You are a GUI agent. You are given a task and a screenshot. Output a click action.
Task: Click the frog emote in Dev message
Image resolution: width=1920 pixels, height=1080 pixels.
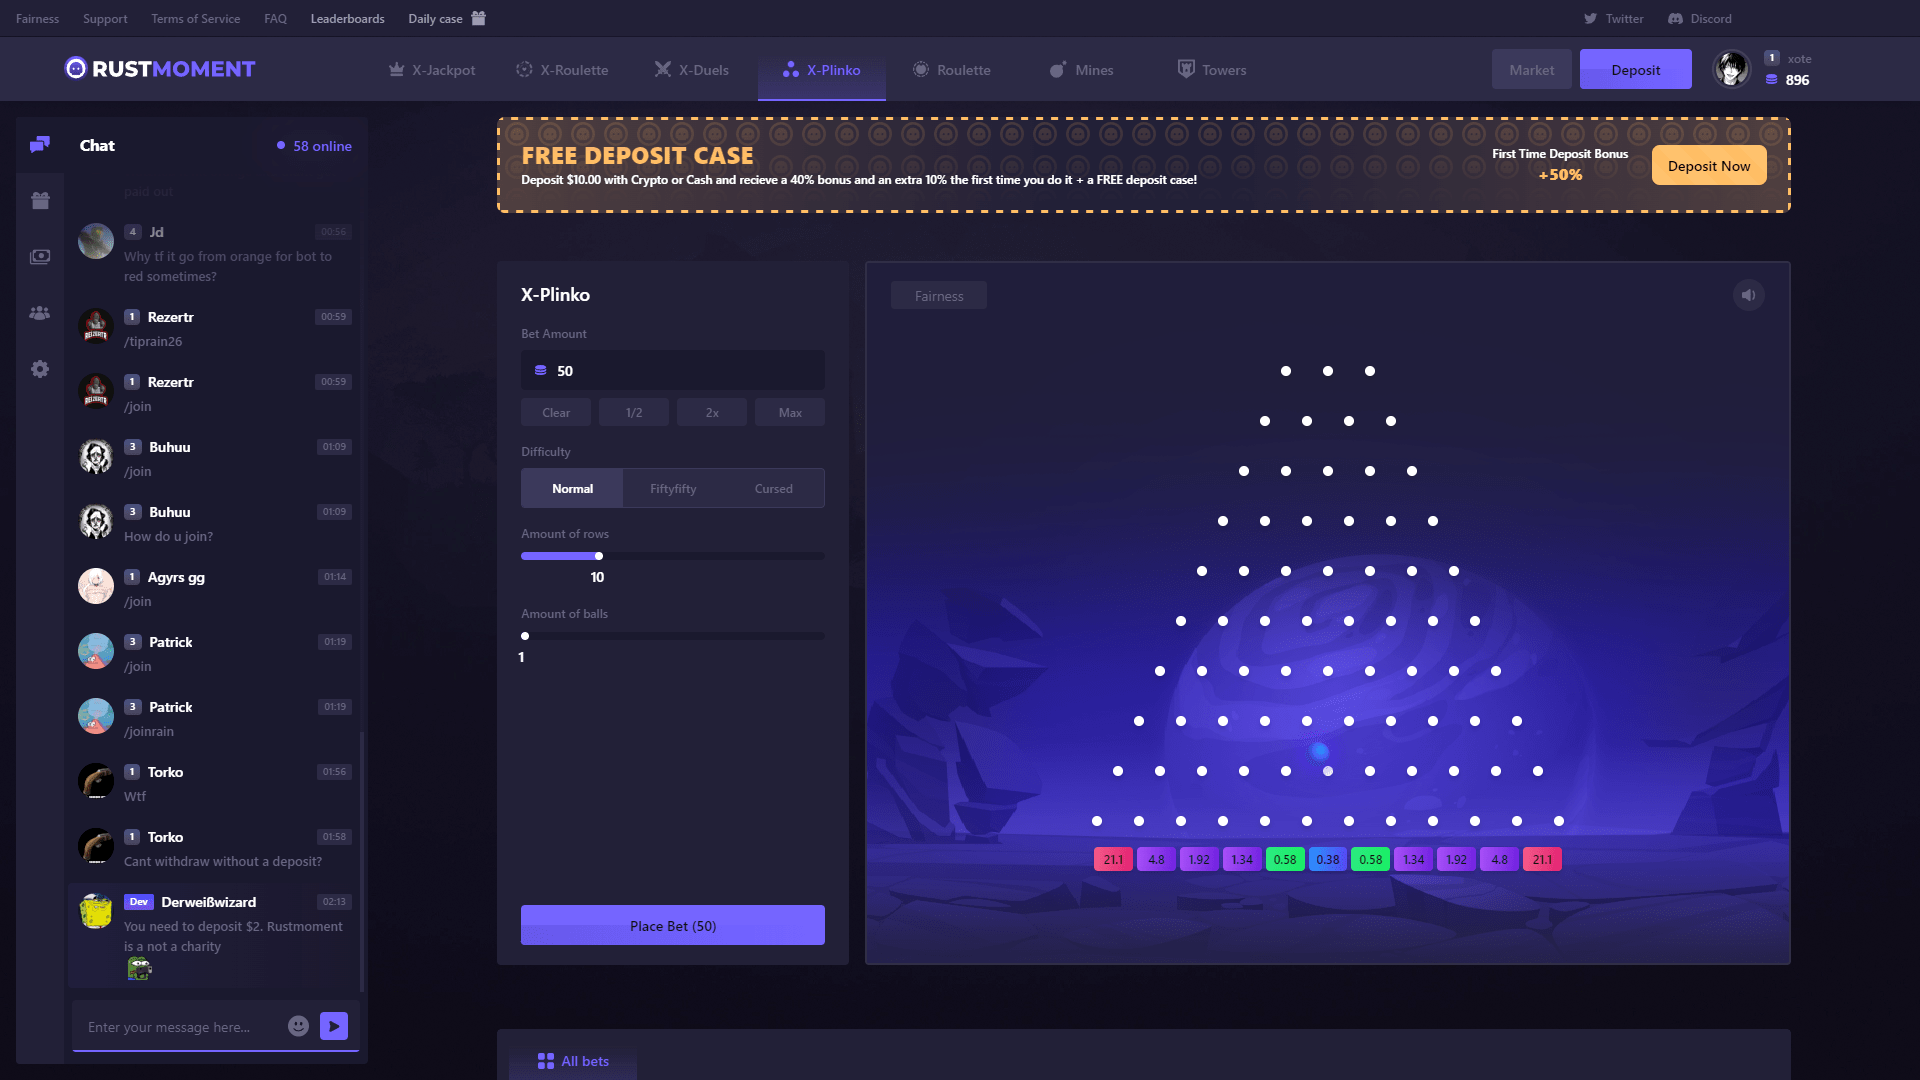[139, 968]
